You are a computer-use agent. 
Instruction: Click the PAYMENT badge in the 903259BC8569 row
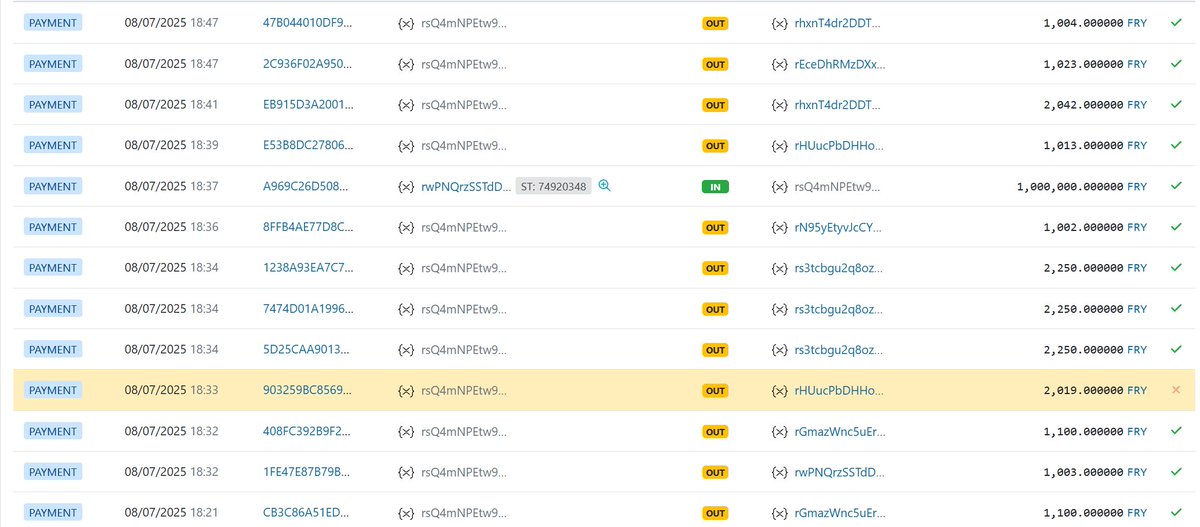point(53,390)
